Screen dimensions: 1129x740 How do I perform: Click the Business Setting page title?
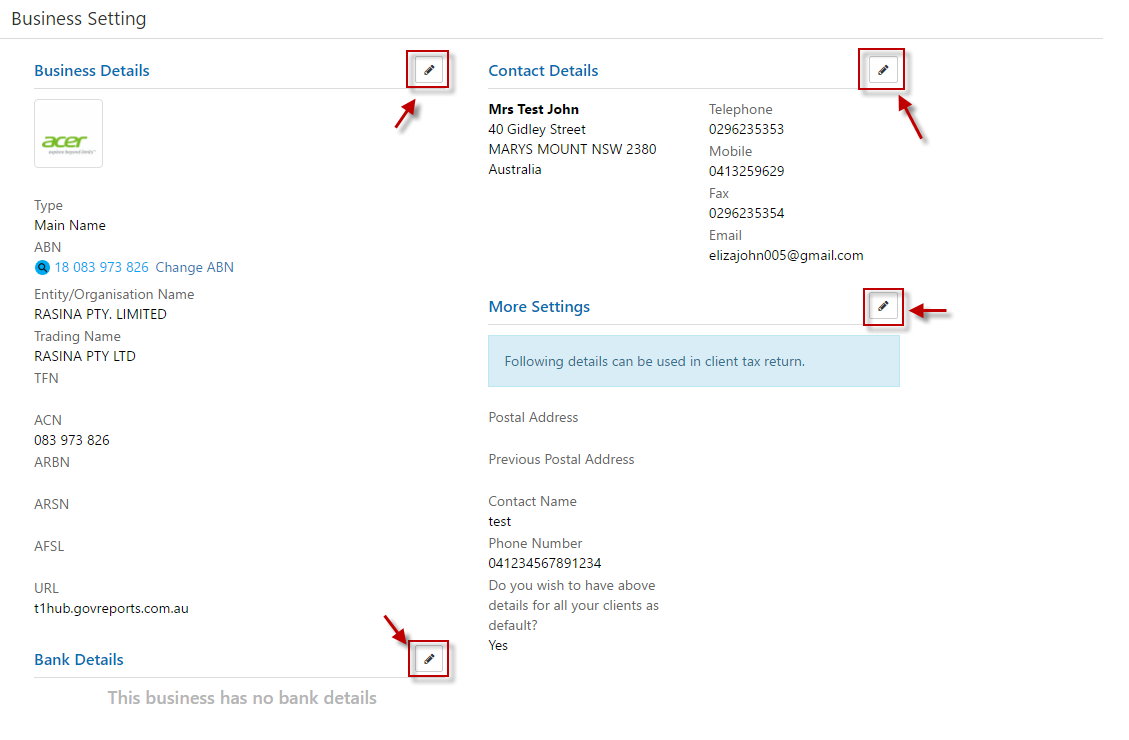point(78,19)
